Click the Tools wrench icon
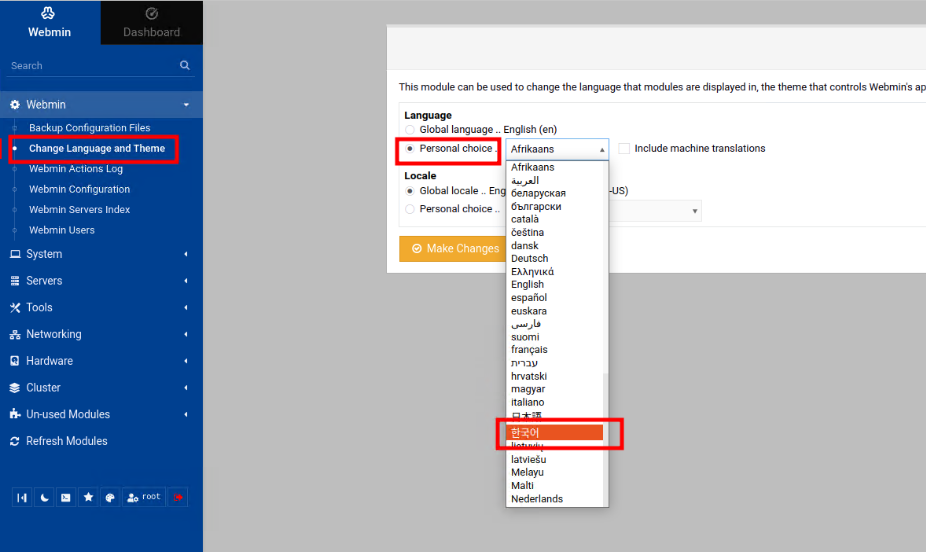The height and width of the screenshot is (552, 926). coord(15,308)
